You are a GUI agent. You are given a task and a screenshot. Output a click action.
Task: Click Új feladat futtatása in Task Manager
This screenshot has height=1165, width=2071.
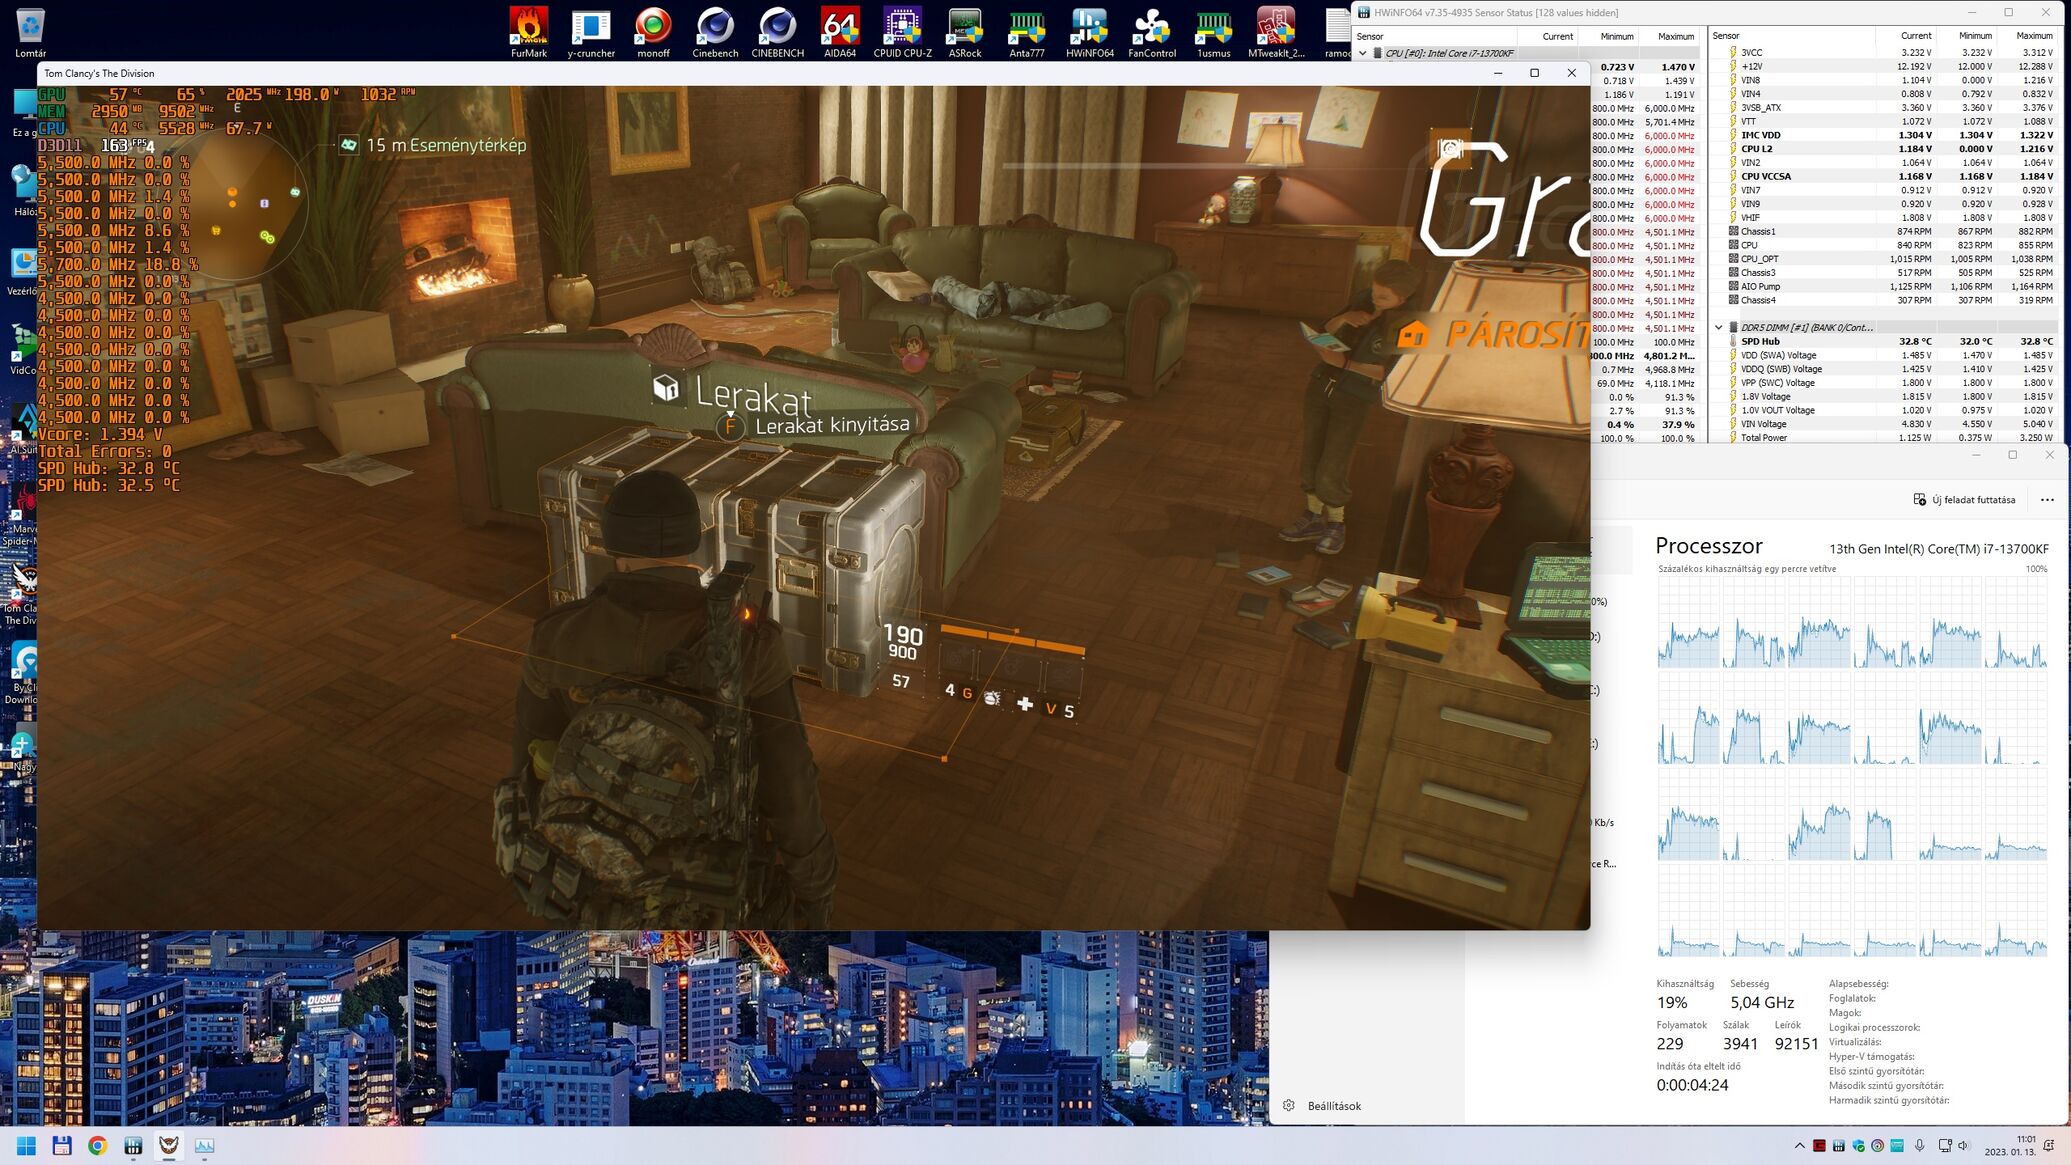click(1964, 499)
